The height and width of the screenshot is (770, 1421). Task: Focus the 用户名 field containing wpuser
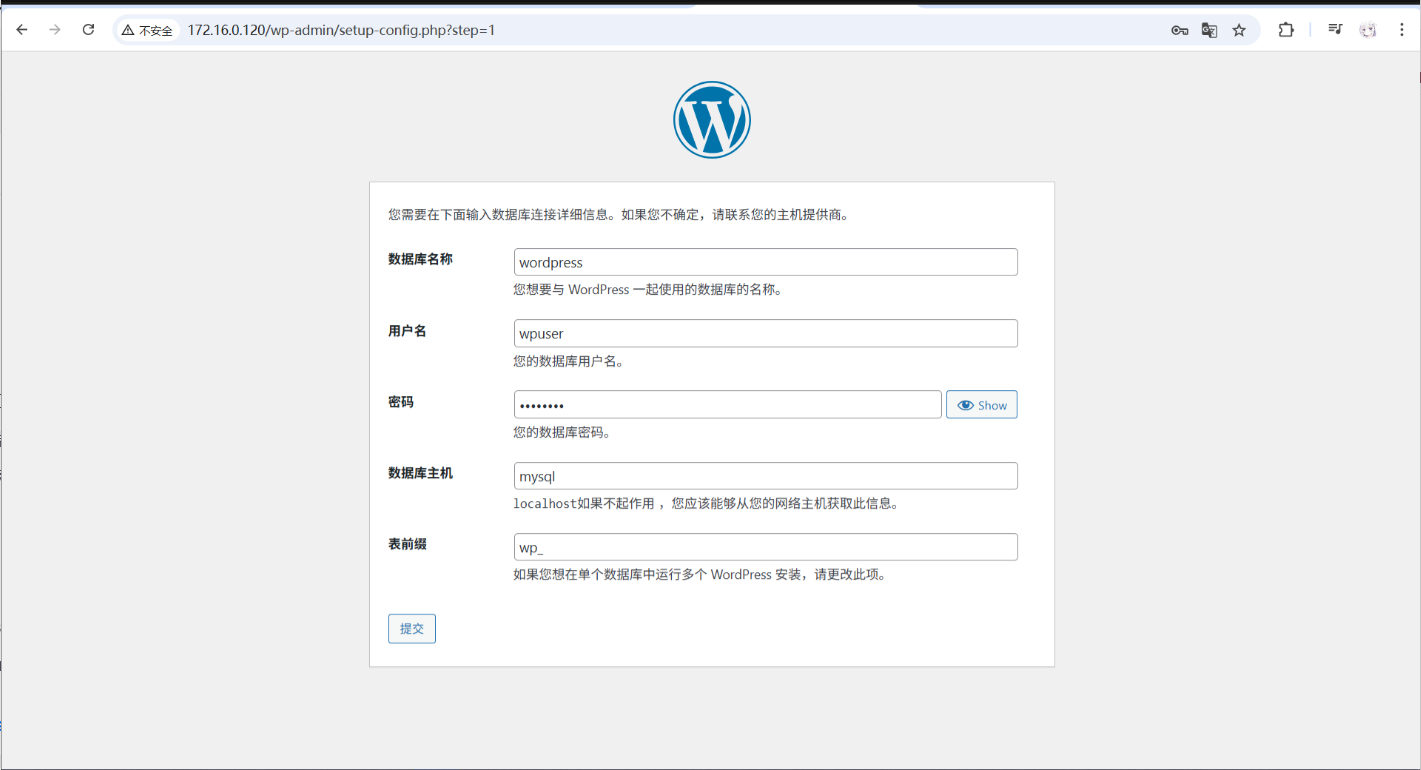click(x=765, y=334)
